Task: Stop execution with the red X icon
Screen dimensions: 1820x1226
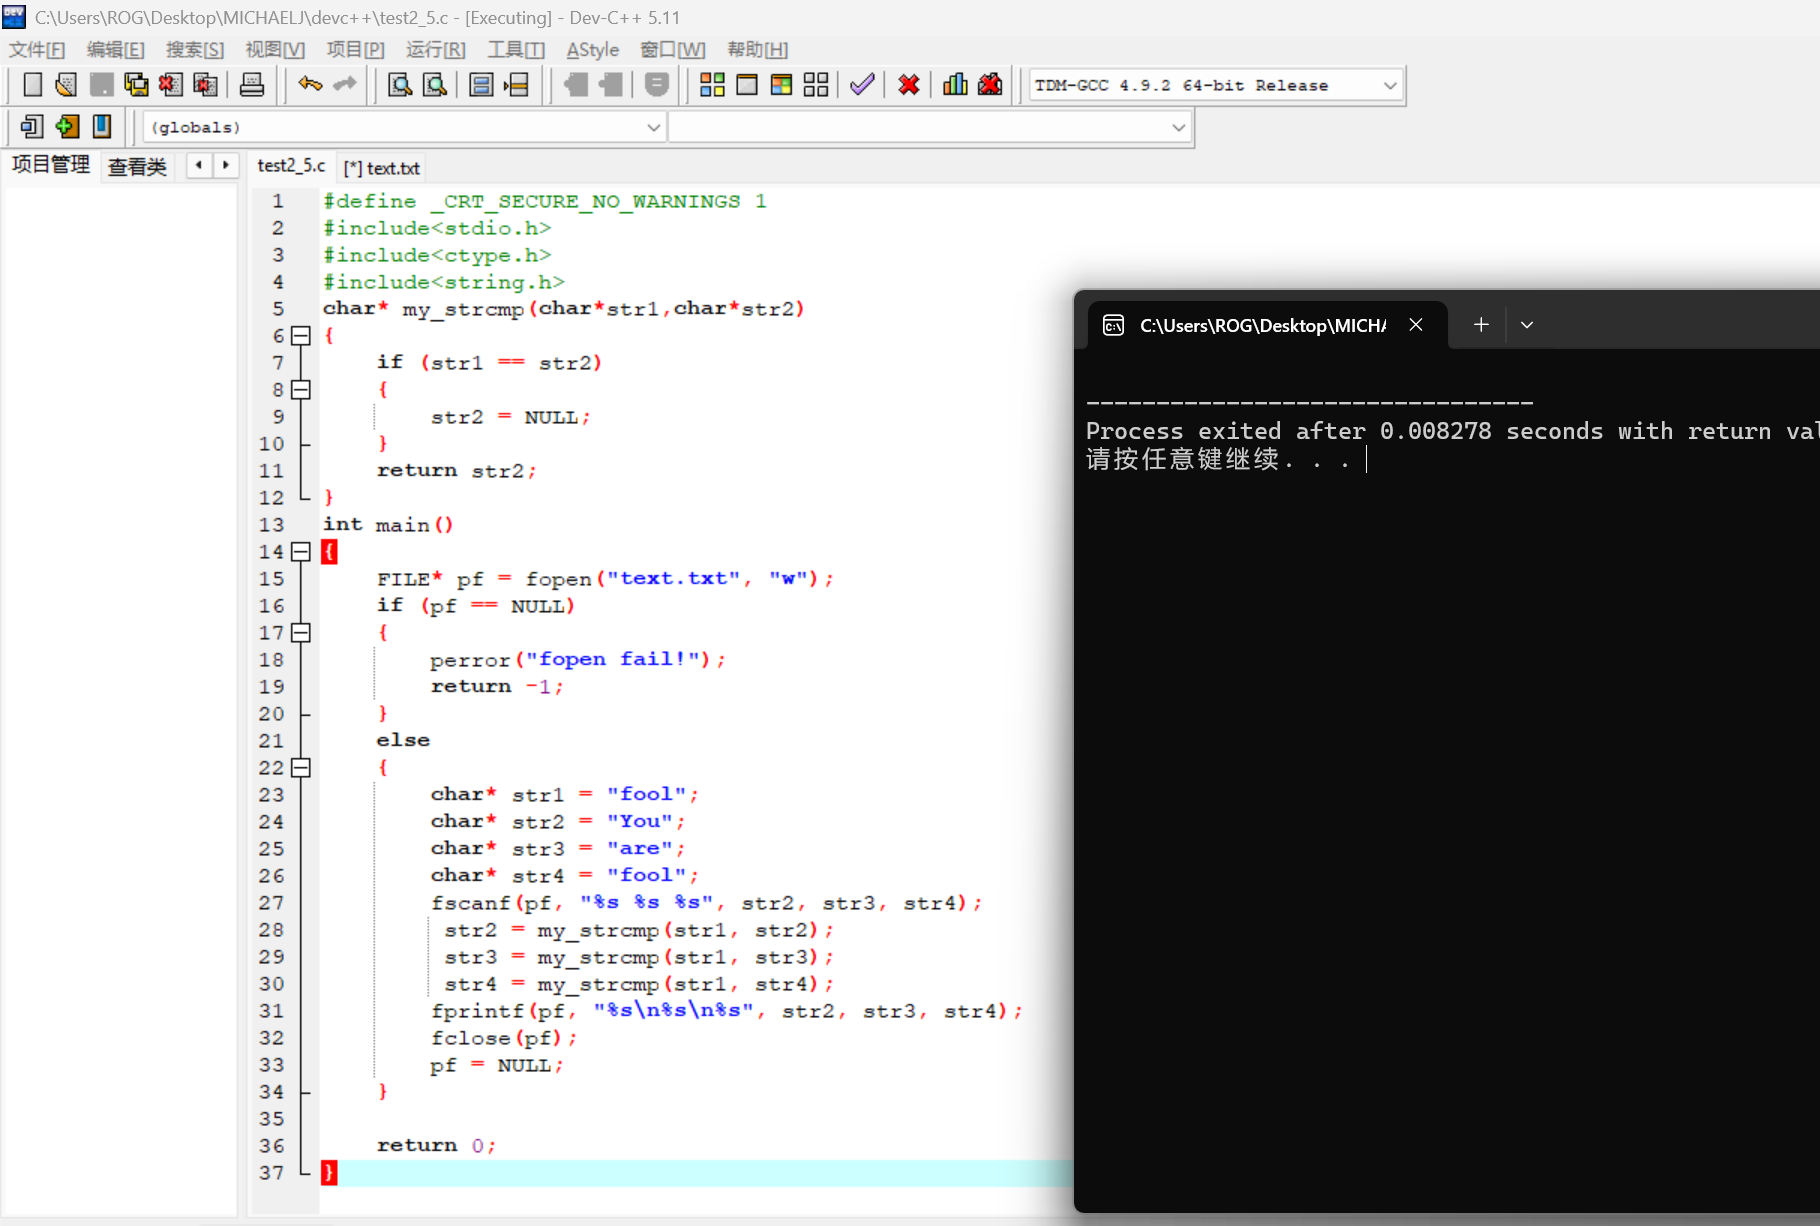Action: pos(909,85)
